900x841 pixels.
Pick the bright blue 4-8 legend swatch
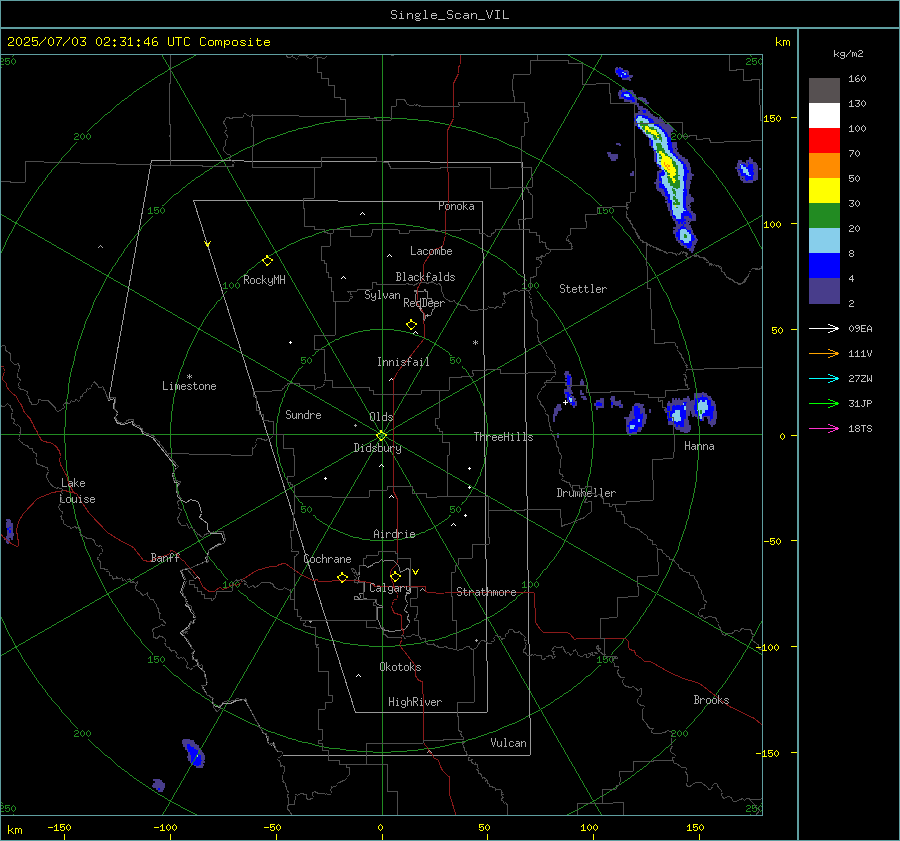click(824, 266)
